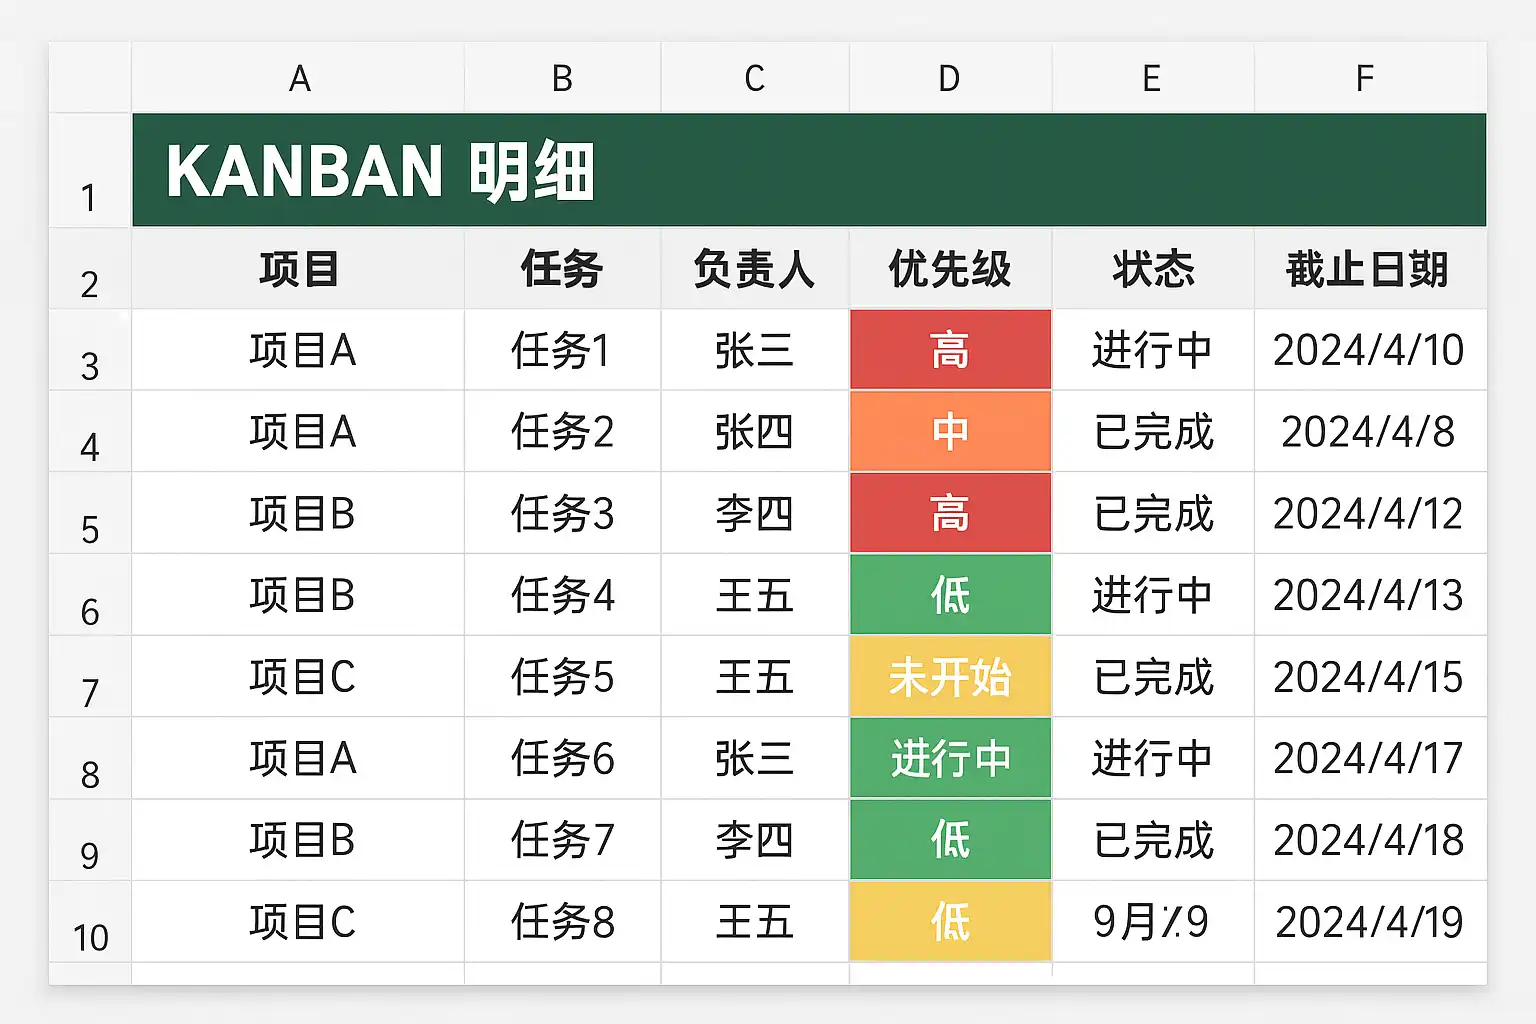Click the "李四" cell beside 任务3

(x=754, y=514)
